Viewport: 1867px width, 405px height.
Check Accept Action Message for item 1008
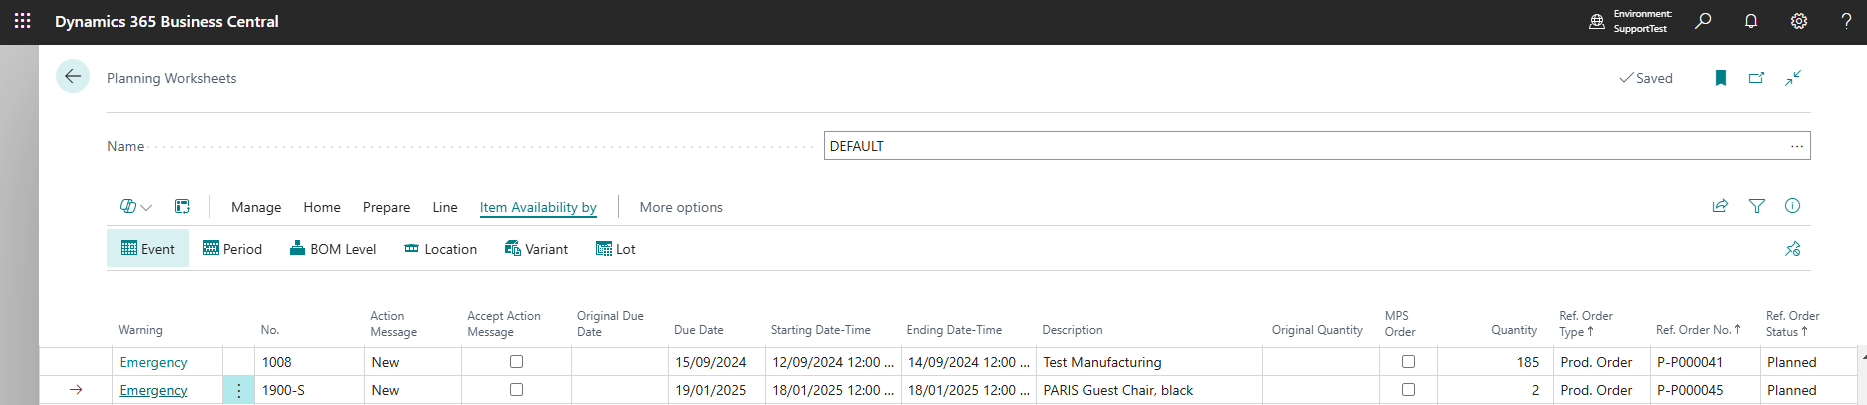[516, 362]
